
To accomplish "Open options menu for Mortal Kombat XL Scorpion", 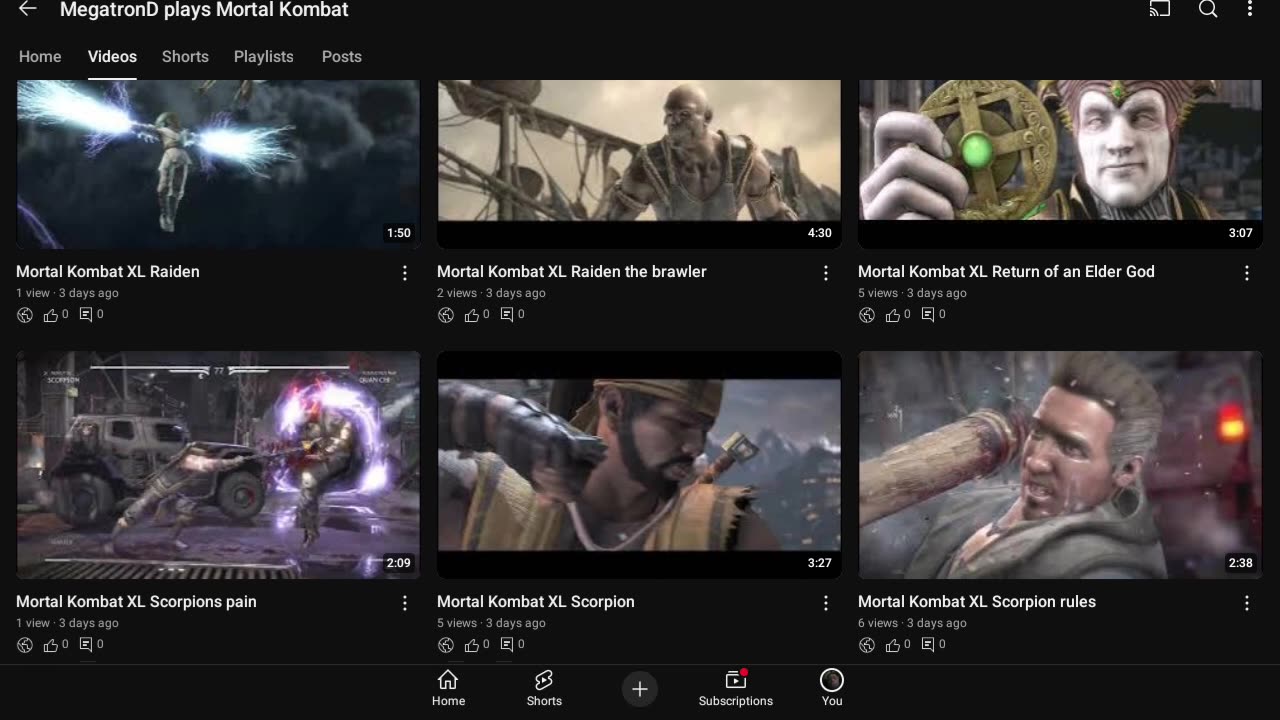I will (x=826, y=603).
